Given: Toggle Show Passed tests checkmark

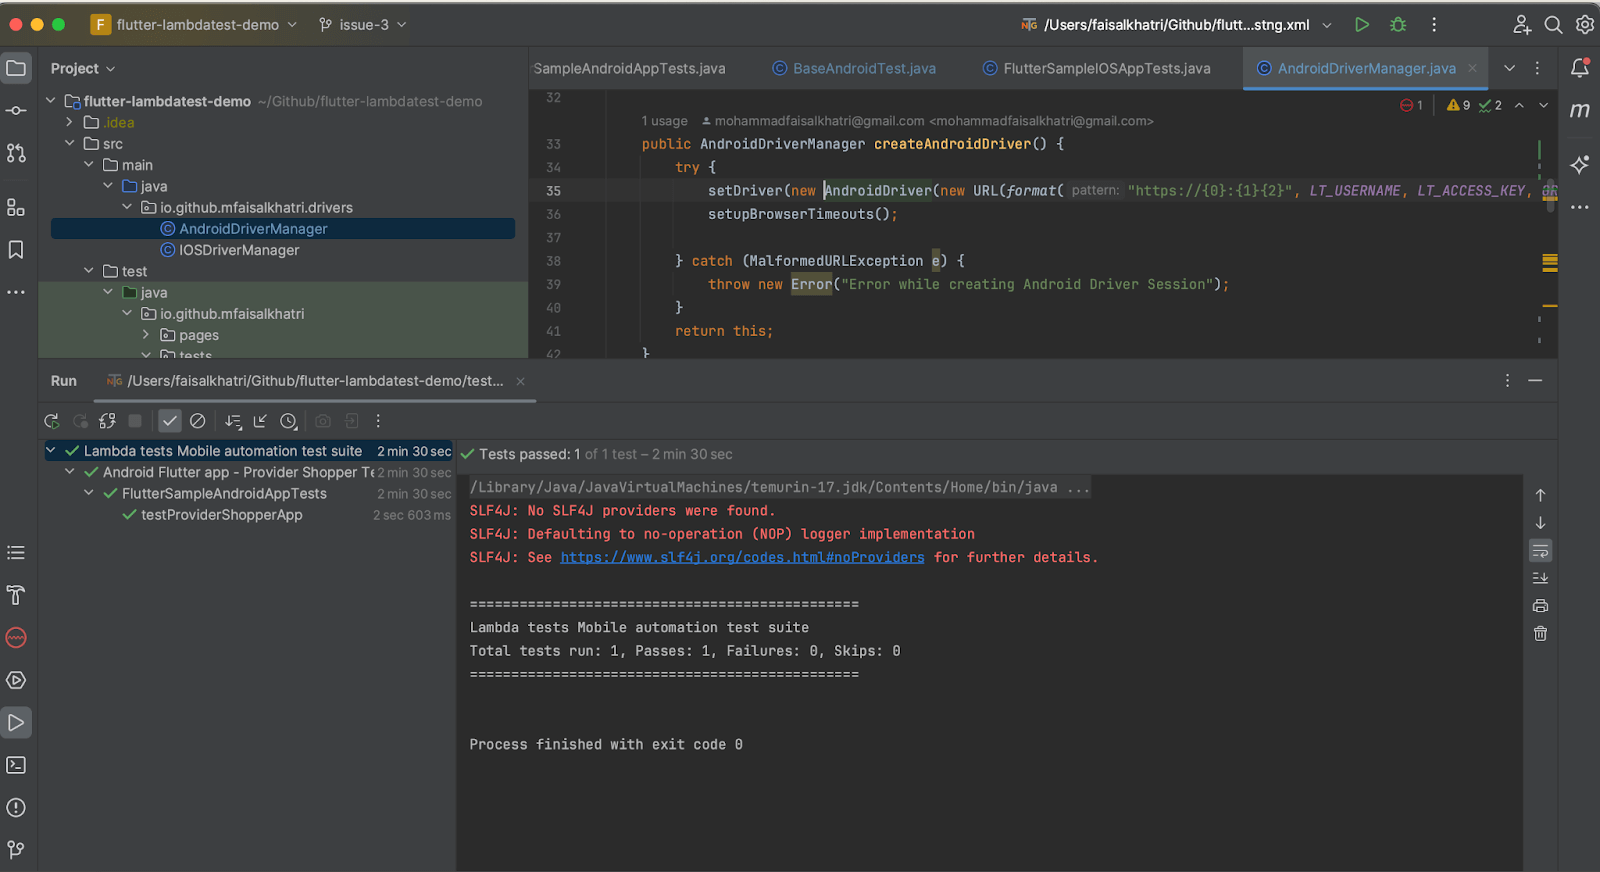Looking at the screenshot, I should 170,421.
